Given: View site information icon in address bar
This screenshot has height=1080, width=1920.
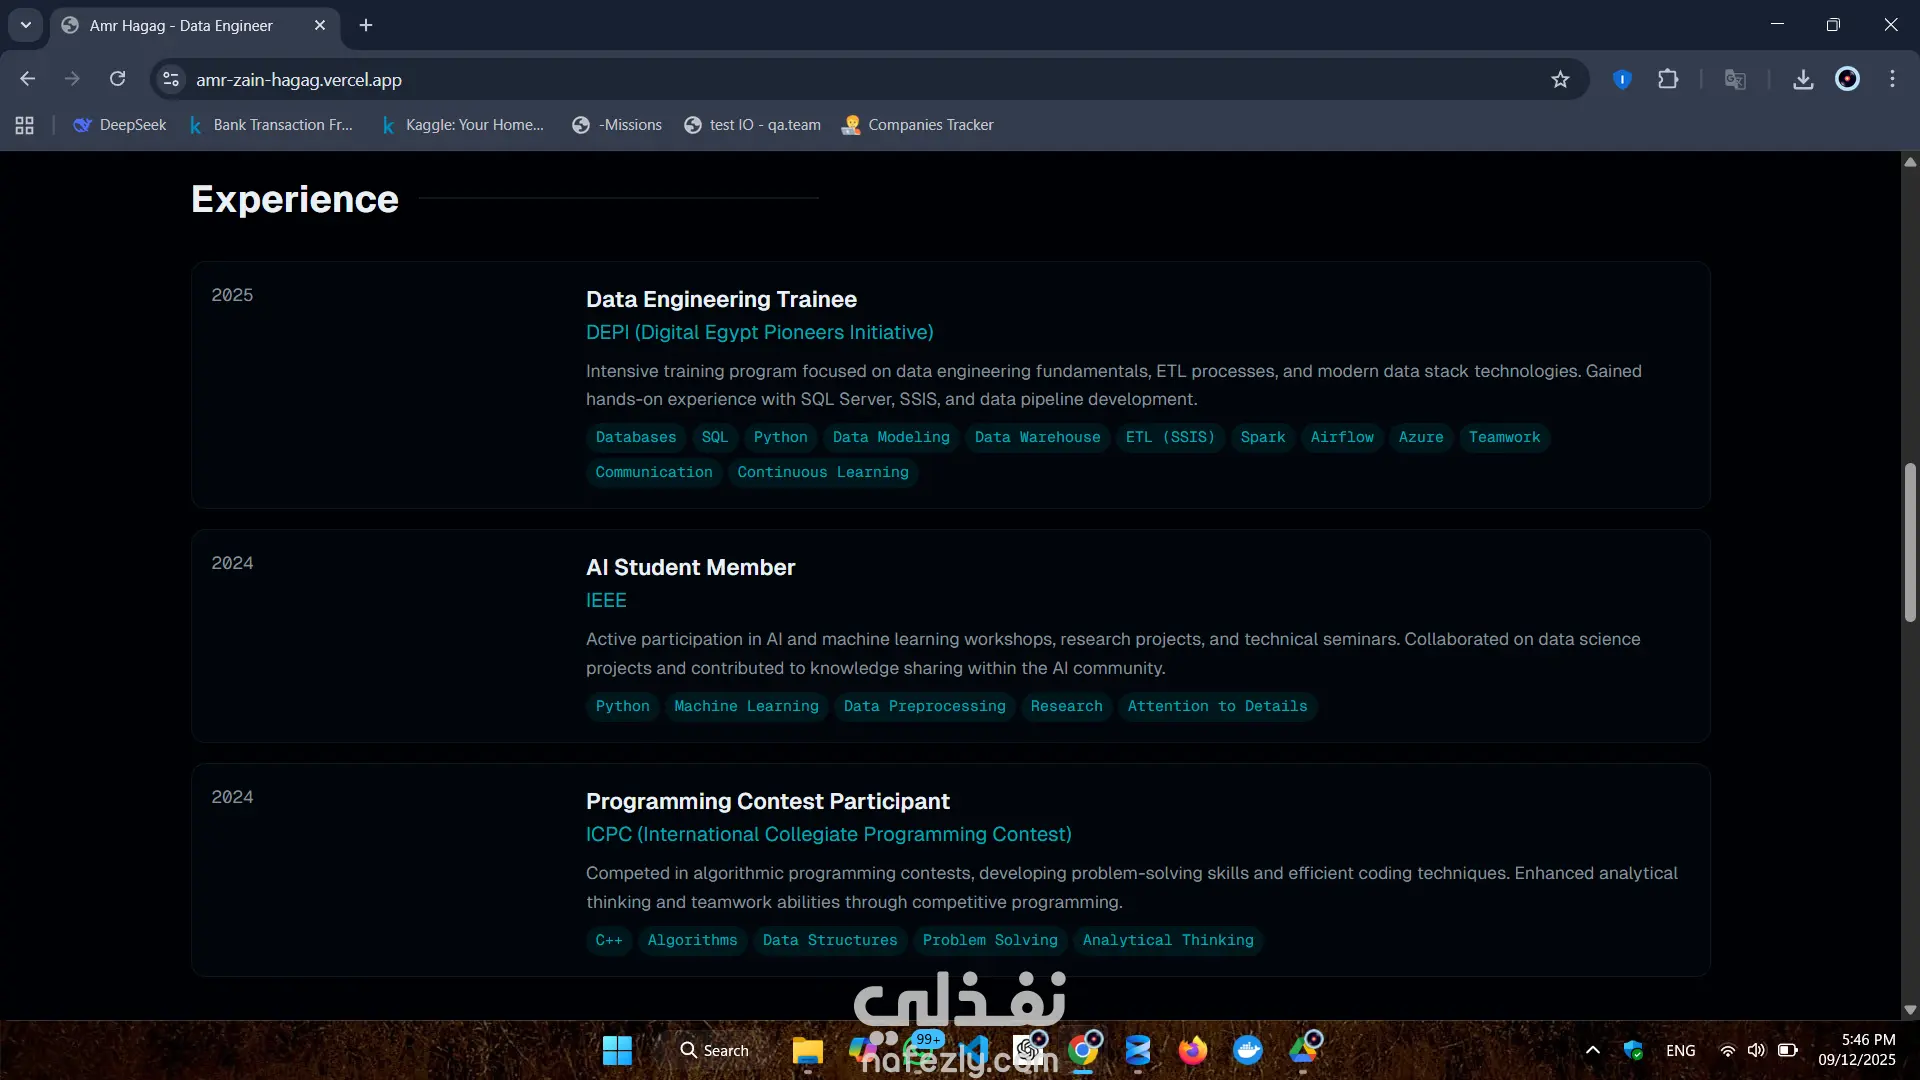Looking at the screenshot, I should 171,79.
